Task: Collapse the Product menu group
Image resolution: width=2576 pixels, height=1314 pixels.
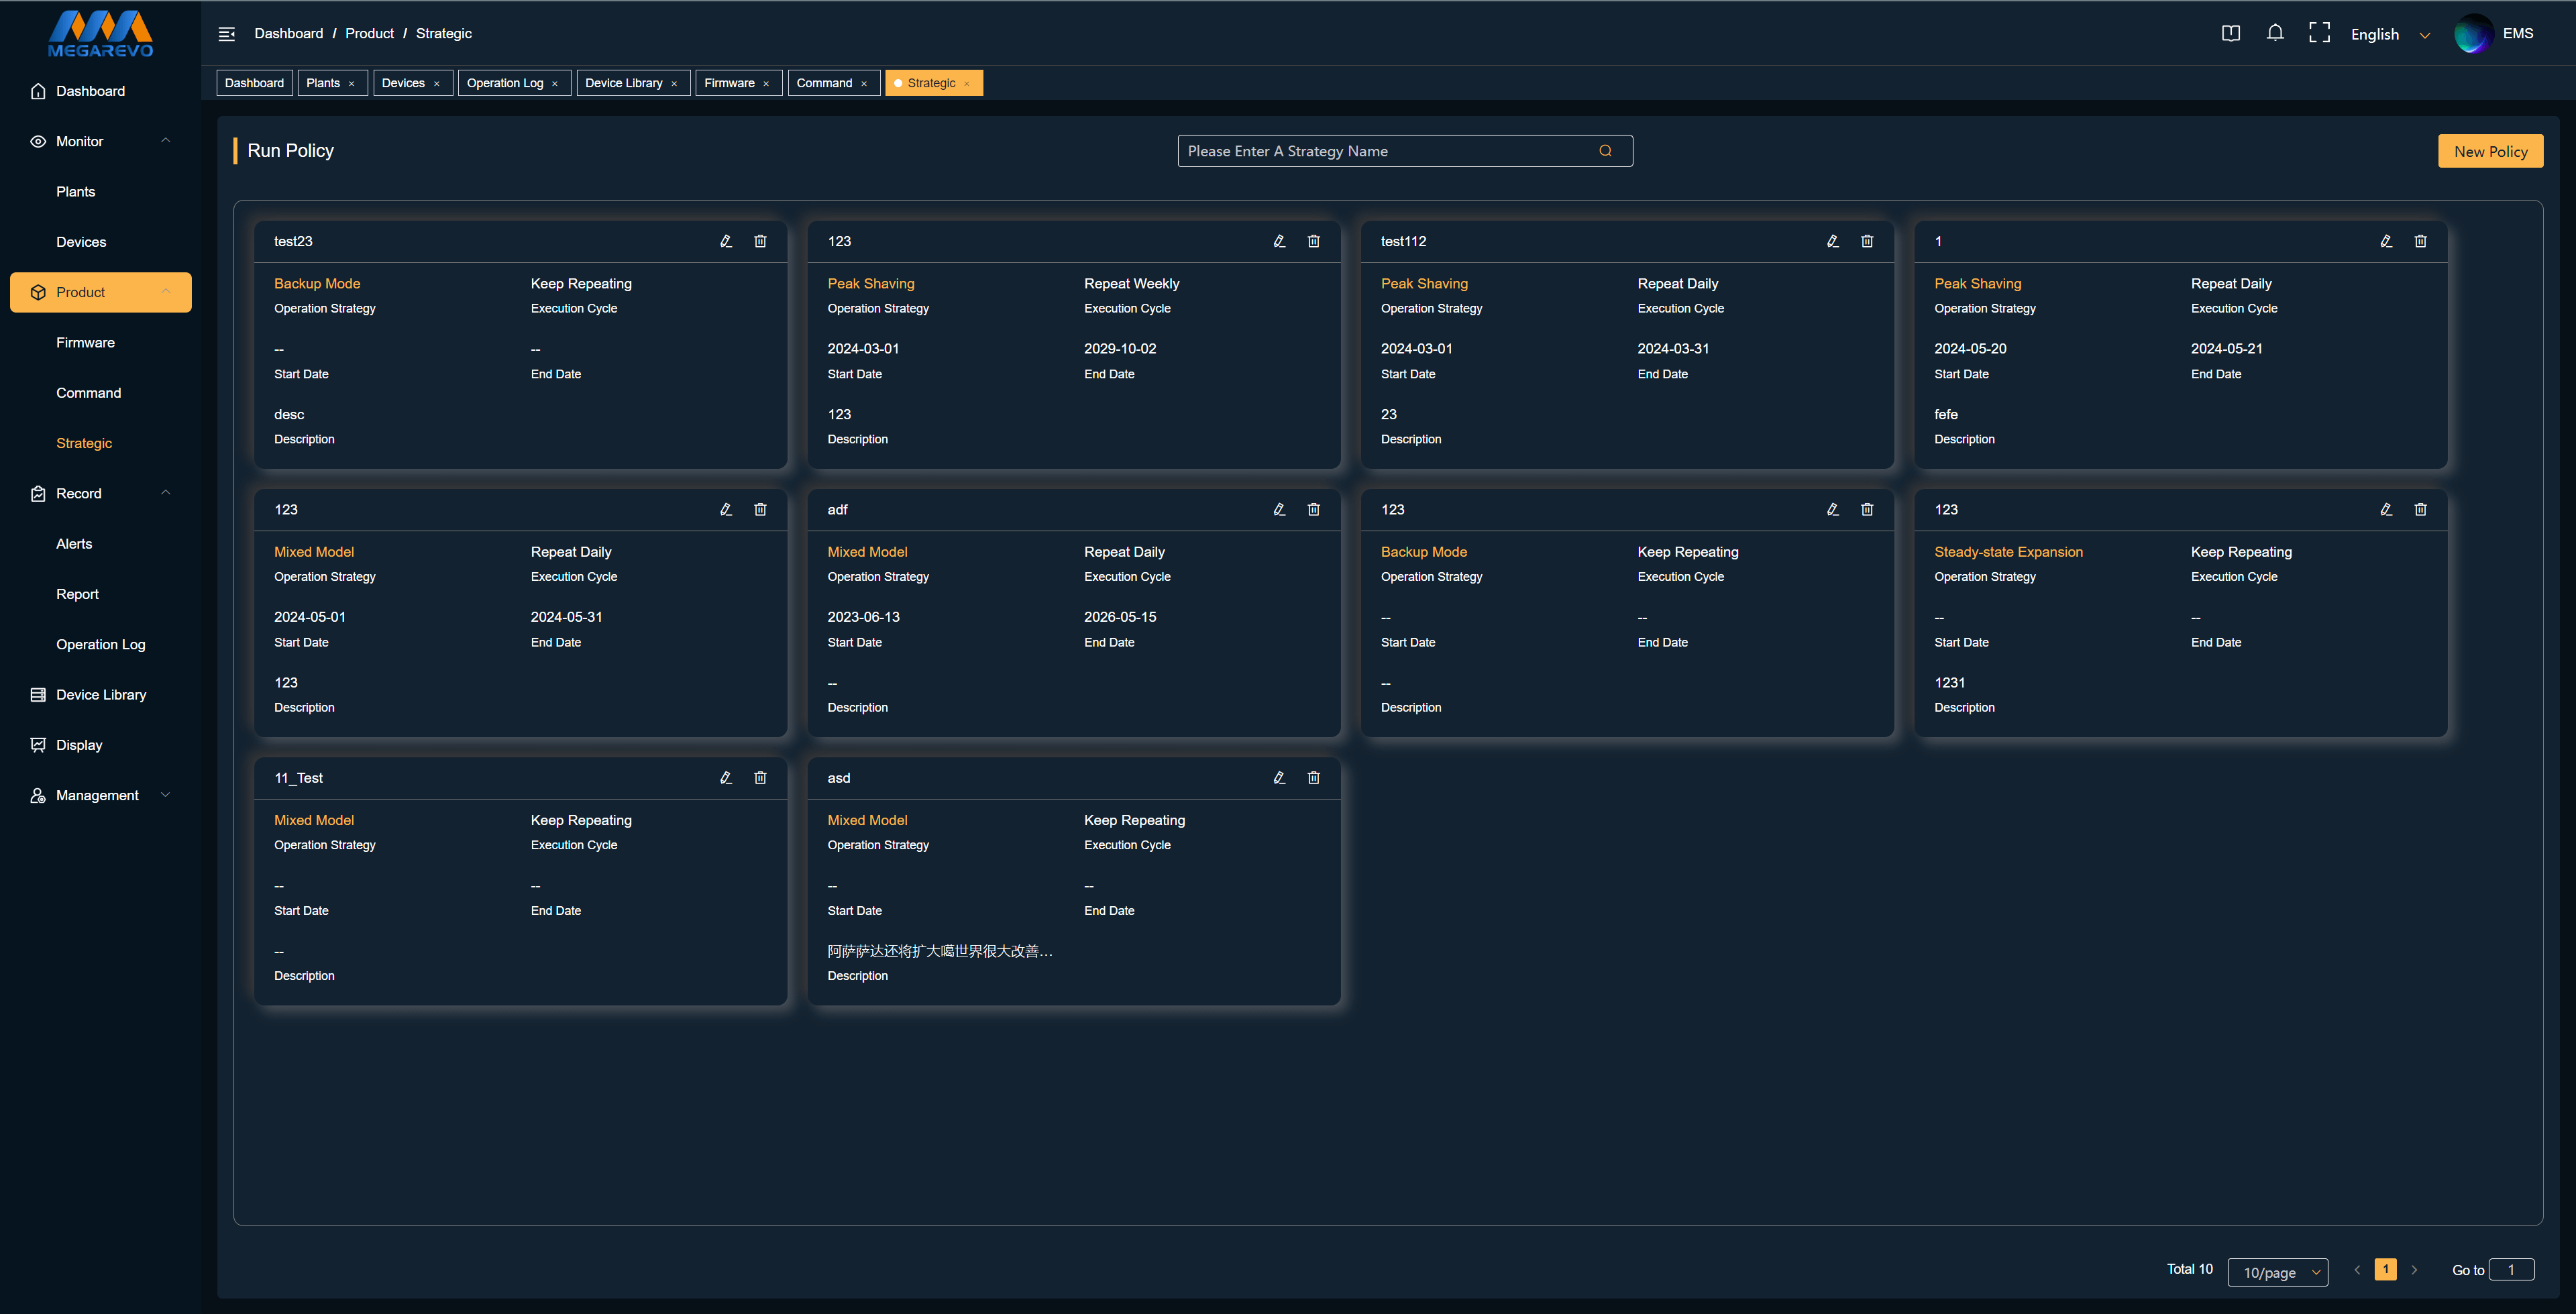Action: coord(166,292)
